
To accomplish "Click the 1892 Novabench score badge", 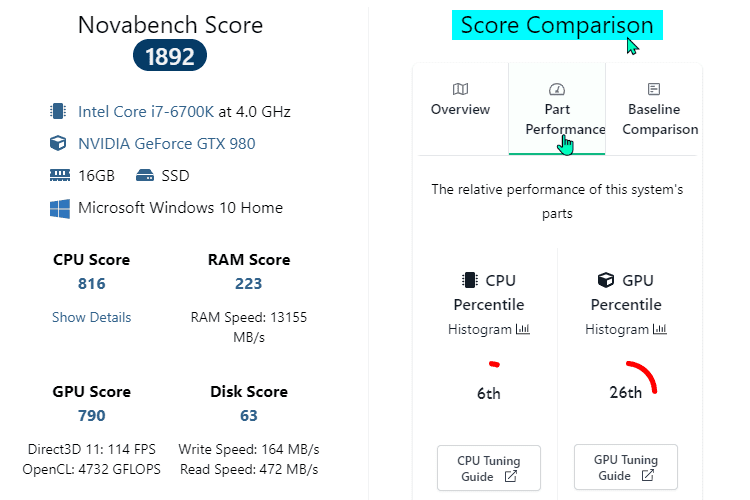I will click(170, 58).
